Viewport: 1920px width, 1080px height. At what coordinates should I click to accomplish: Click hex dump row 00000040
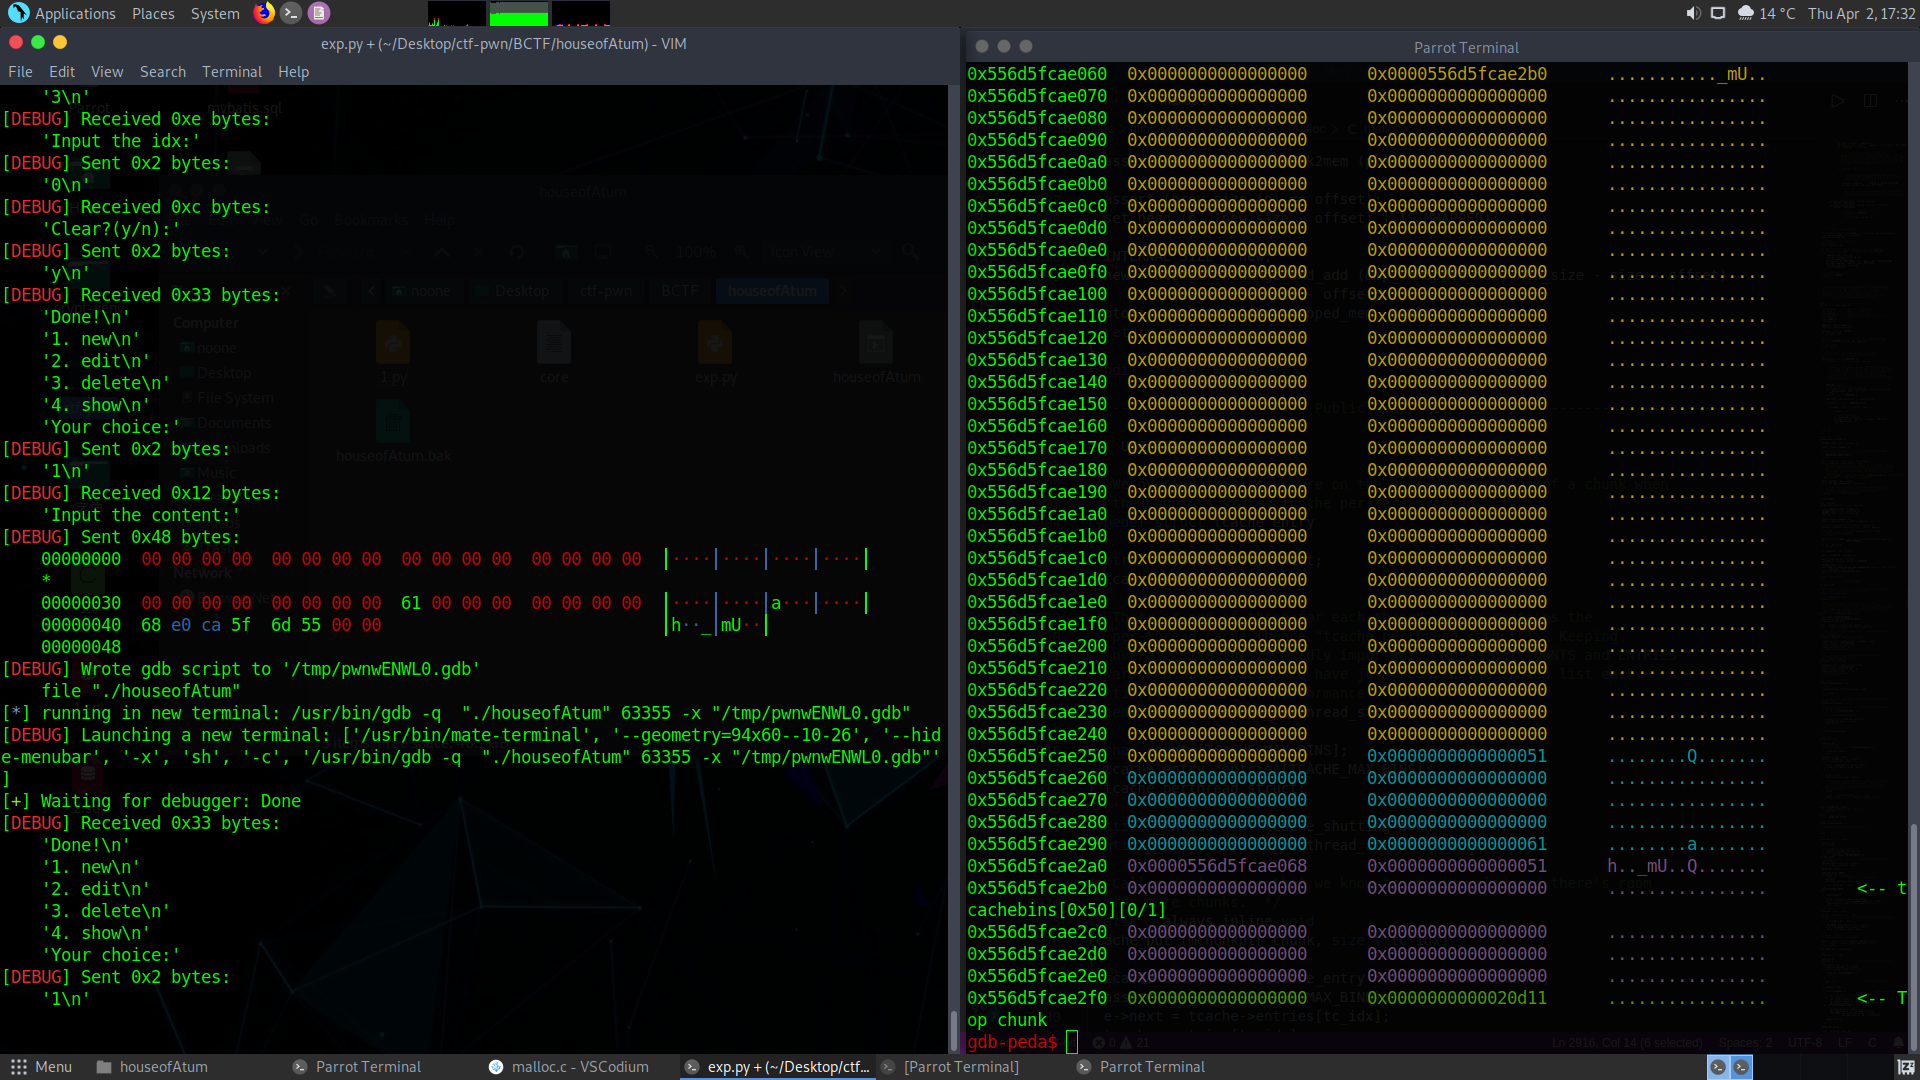pos(404,625)
